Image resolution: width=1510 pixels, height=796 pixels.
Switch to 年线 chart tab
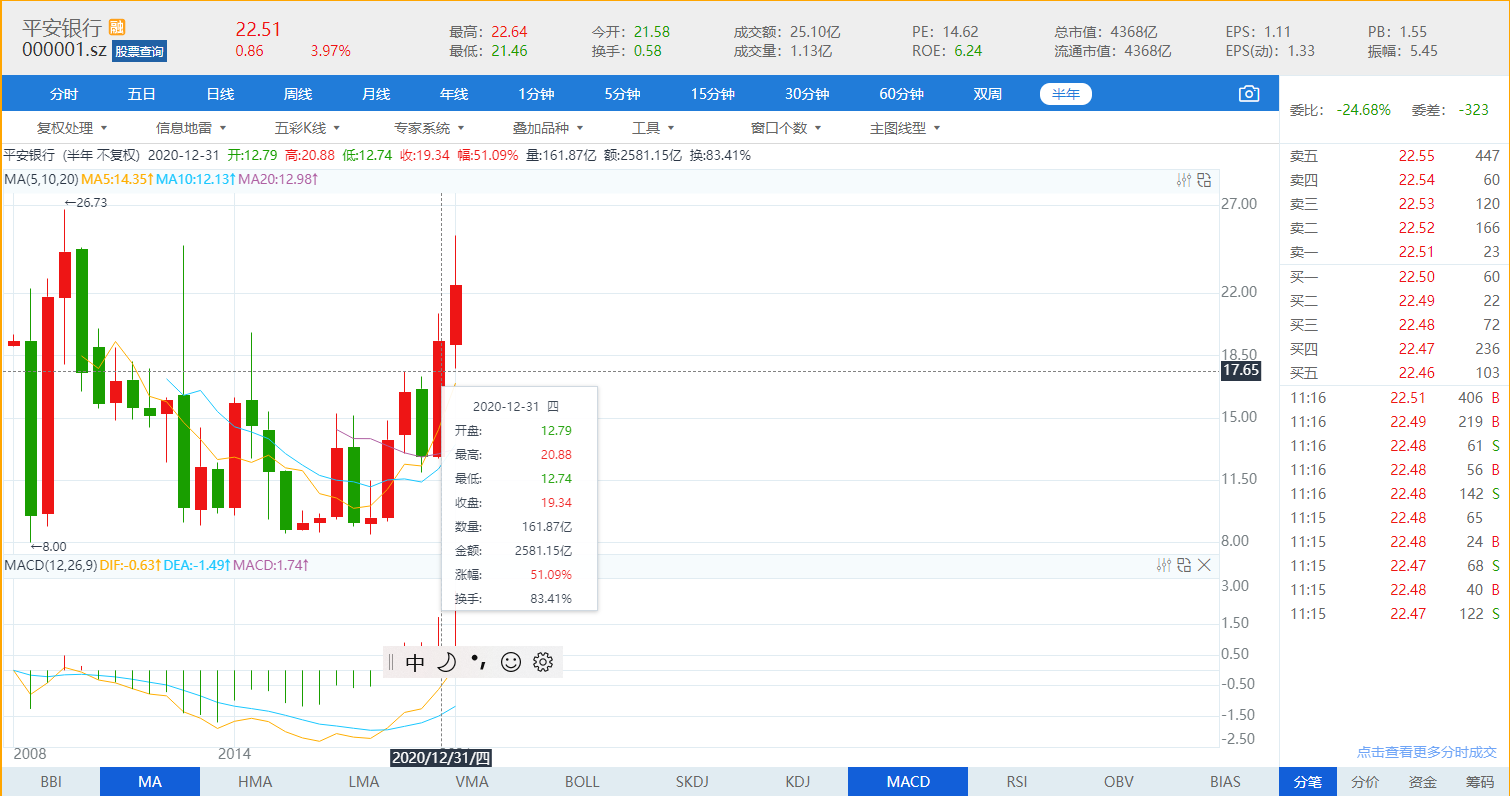coord(454,94)
